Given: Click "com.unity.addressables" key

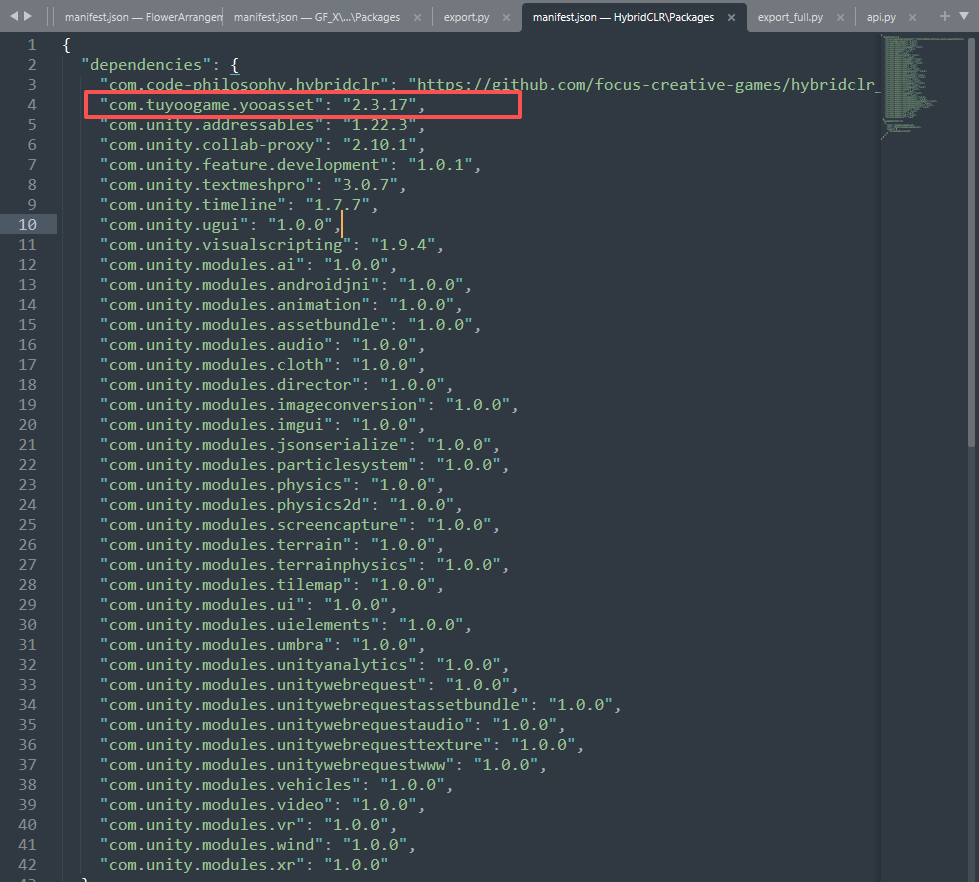Looking at the screenshot, I should click(212, 125).
